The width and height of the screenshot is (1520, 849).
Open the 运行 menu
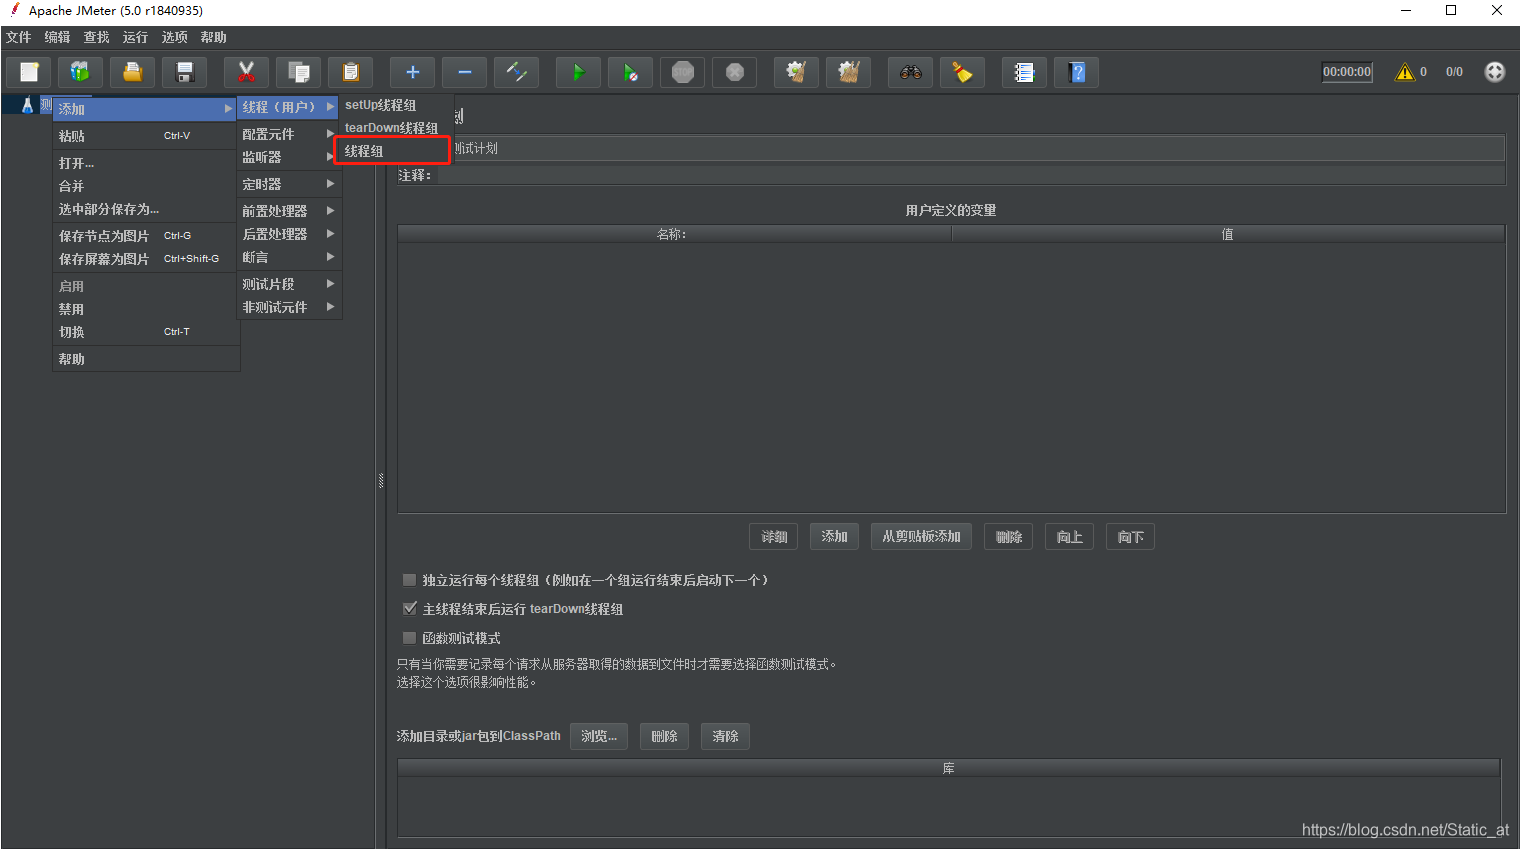click(x=136, y=38)
